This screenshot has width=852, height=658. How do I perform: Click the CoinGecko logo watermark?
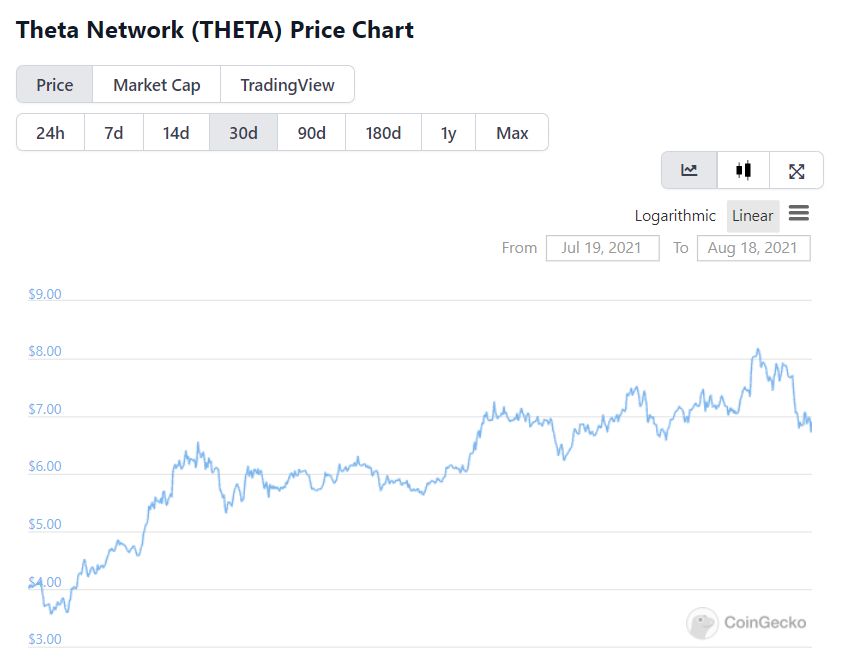pyautogui.click(x=747, y=622)
